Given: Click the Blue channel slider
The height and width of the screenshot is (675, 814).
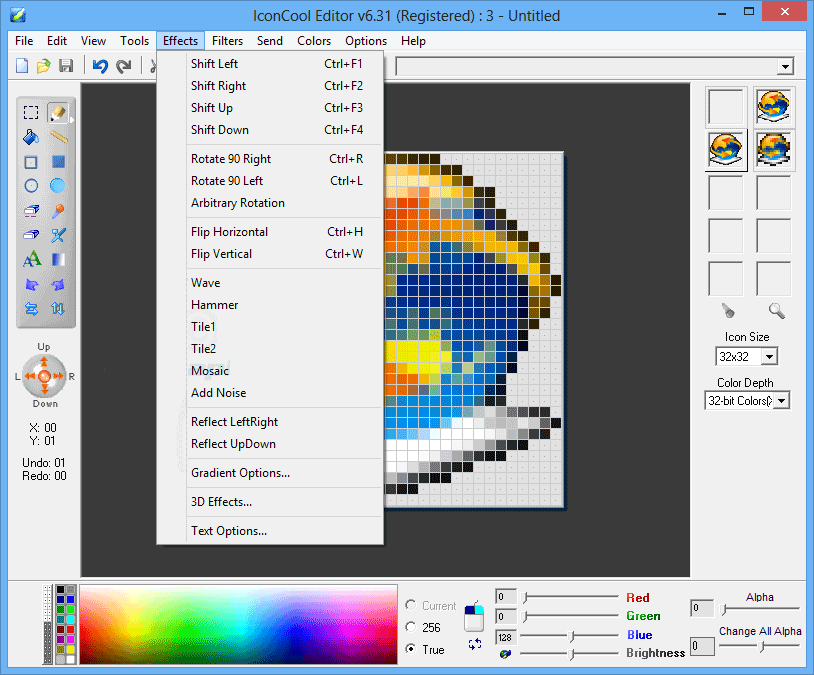Looking at the screenshot, I should click(x=572, y=635).
